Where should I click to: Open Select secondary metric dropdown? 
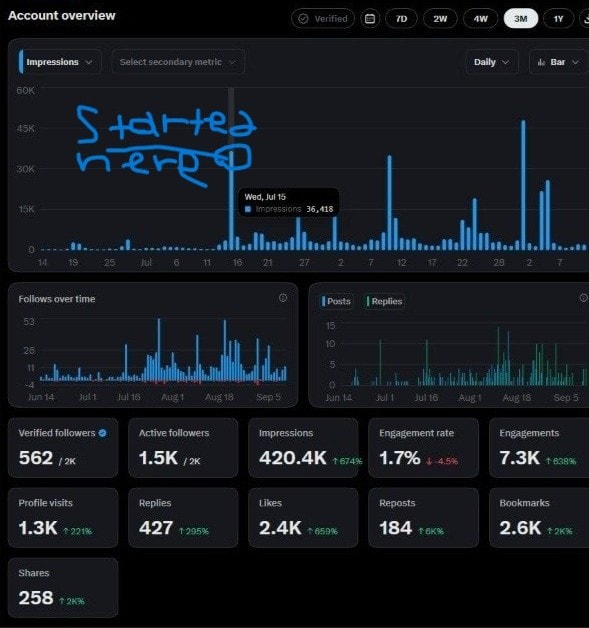click(x=178, y=62)
